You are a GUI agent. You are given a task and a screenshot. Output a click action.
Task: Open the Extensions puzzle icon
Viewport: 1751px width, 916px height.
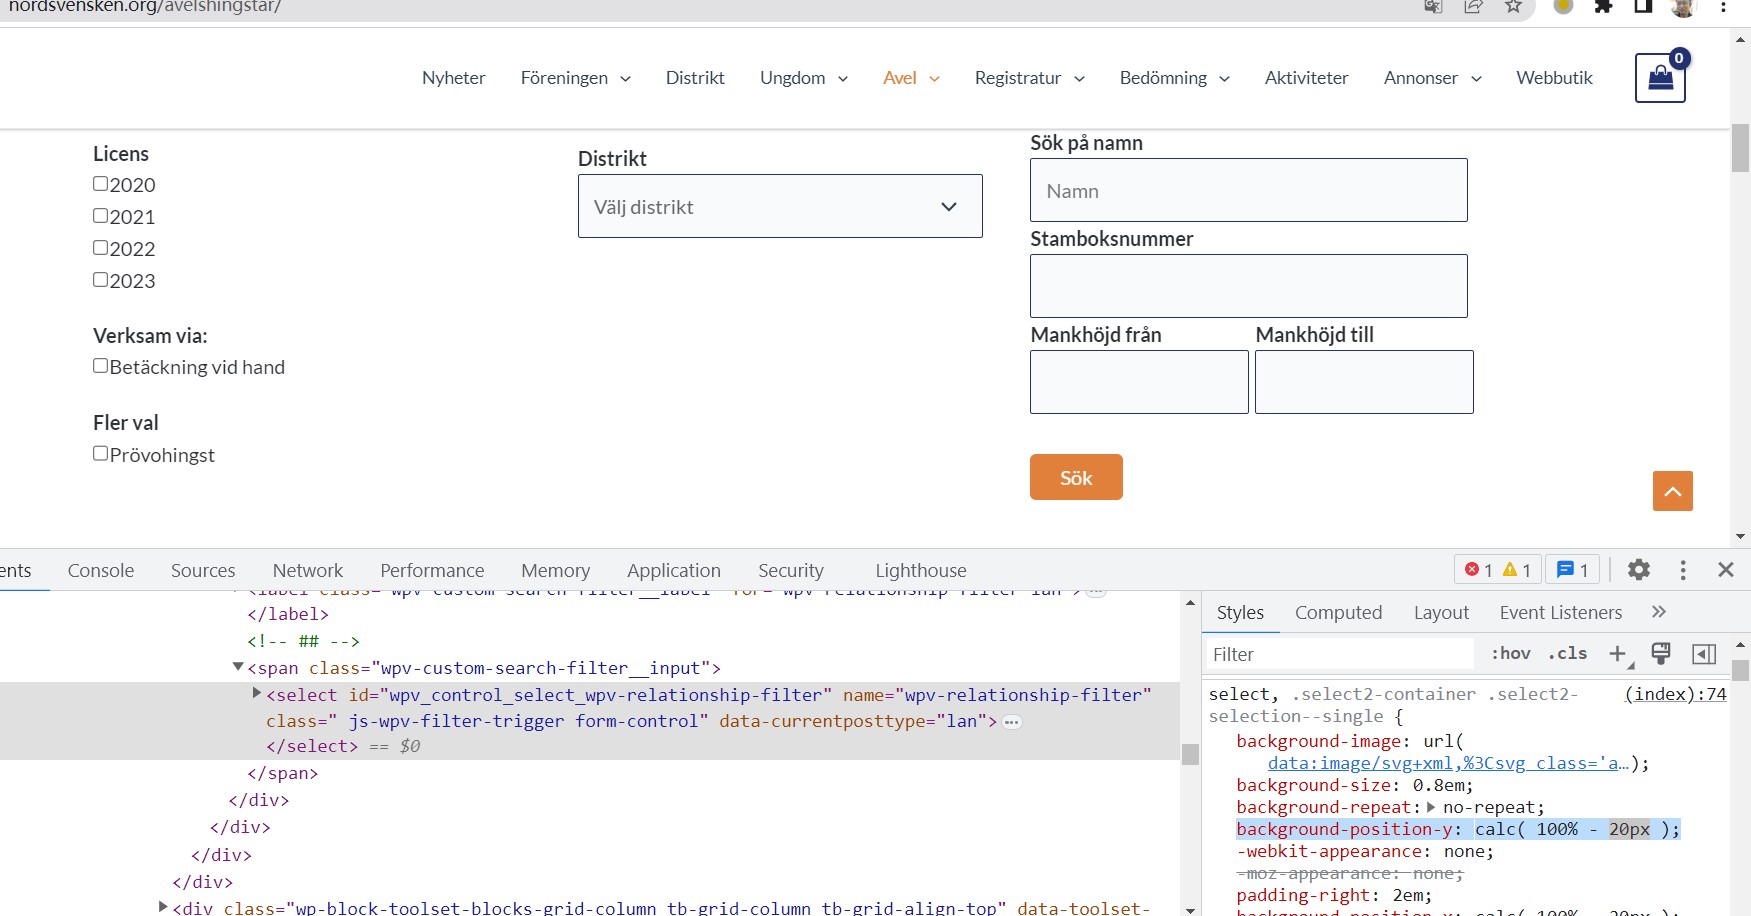pyautogui.click(x=1603, y=6)
